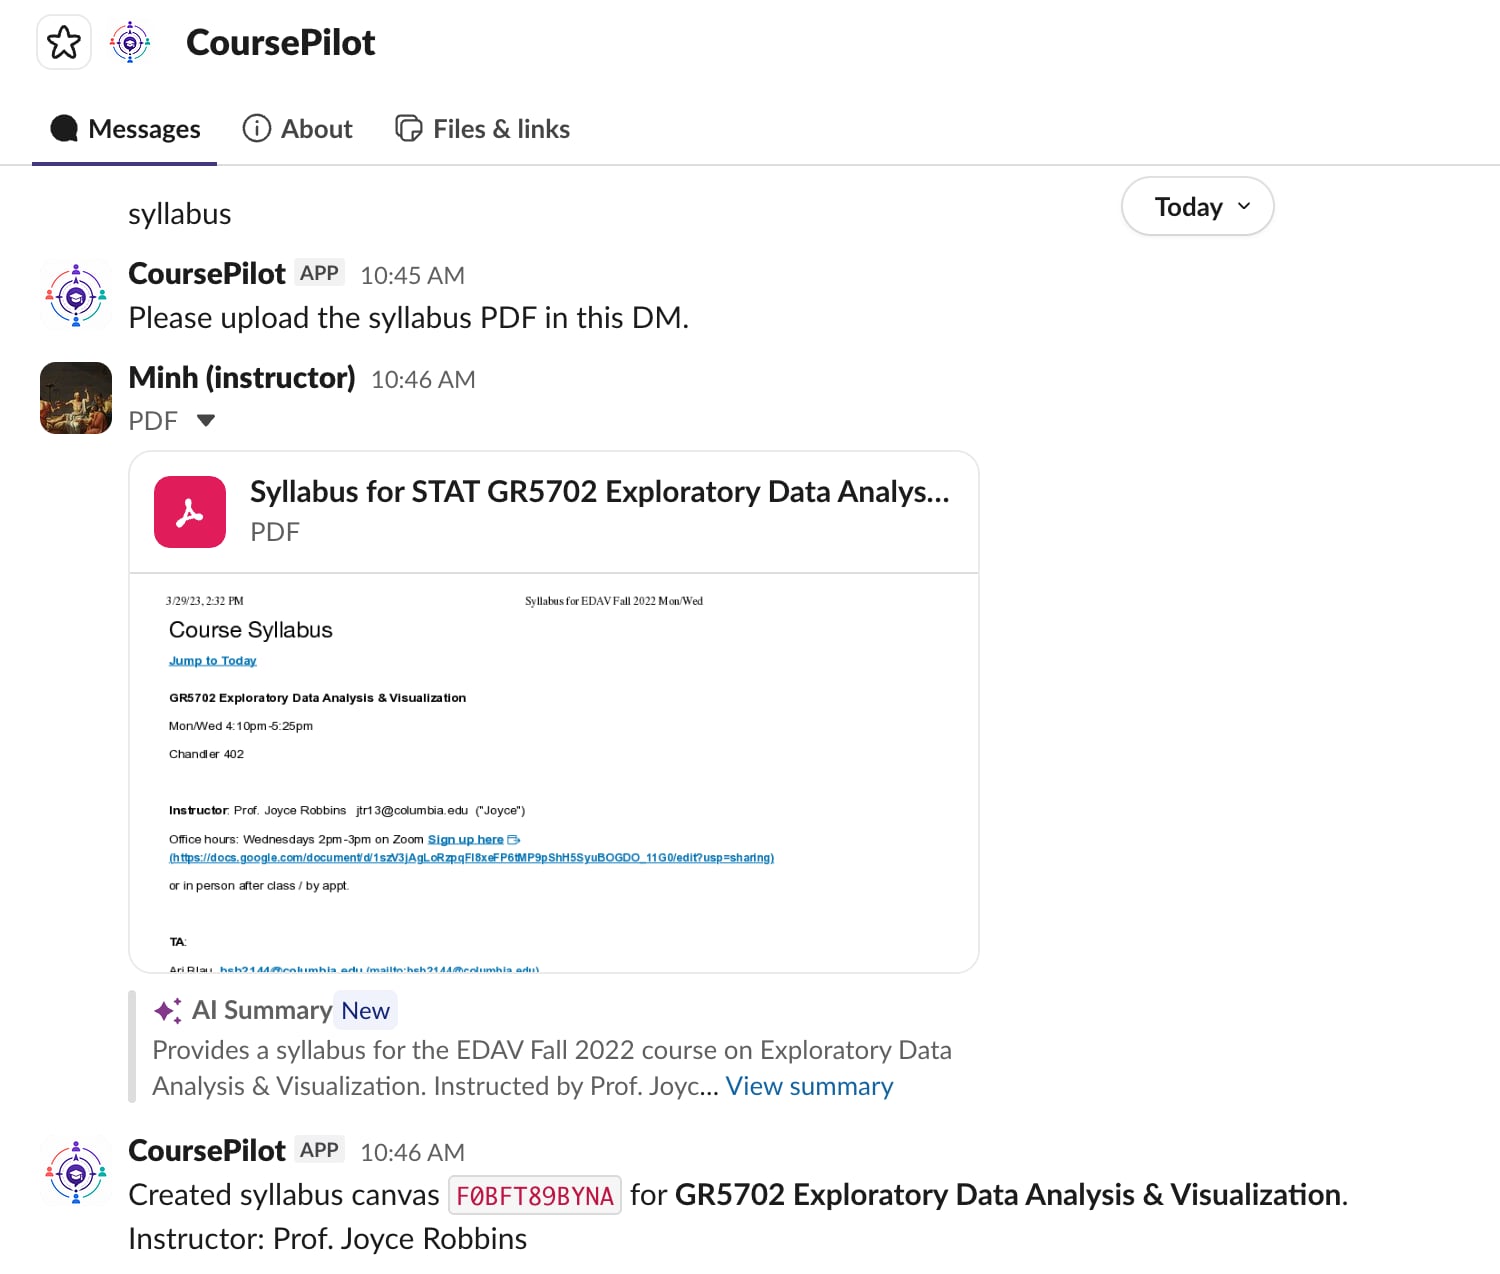This screenshot has width=1500, height=1274.
Task: Open the syllabus PDF preview thumbnail
Action: point(554,772)
